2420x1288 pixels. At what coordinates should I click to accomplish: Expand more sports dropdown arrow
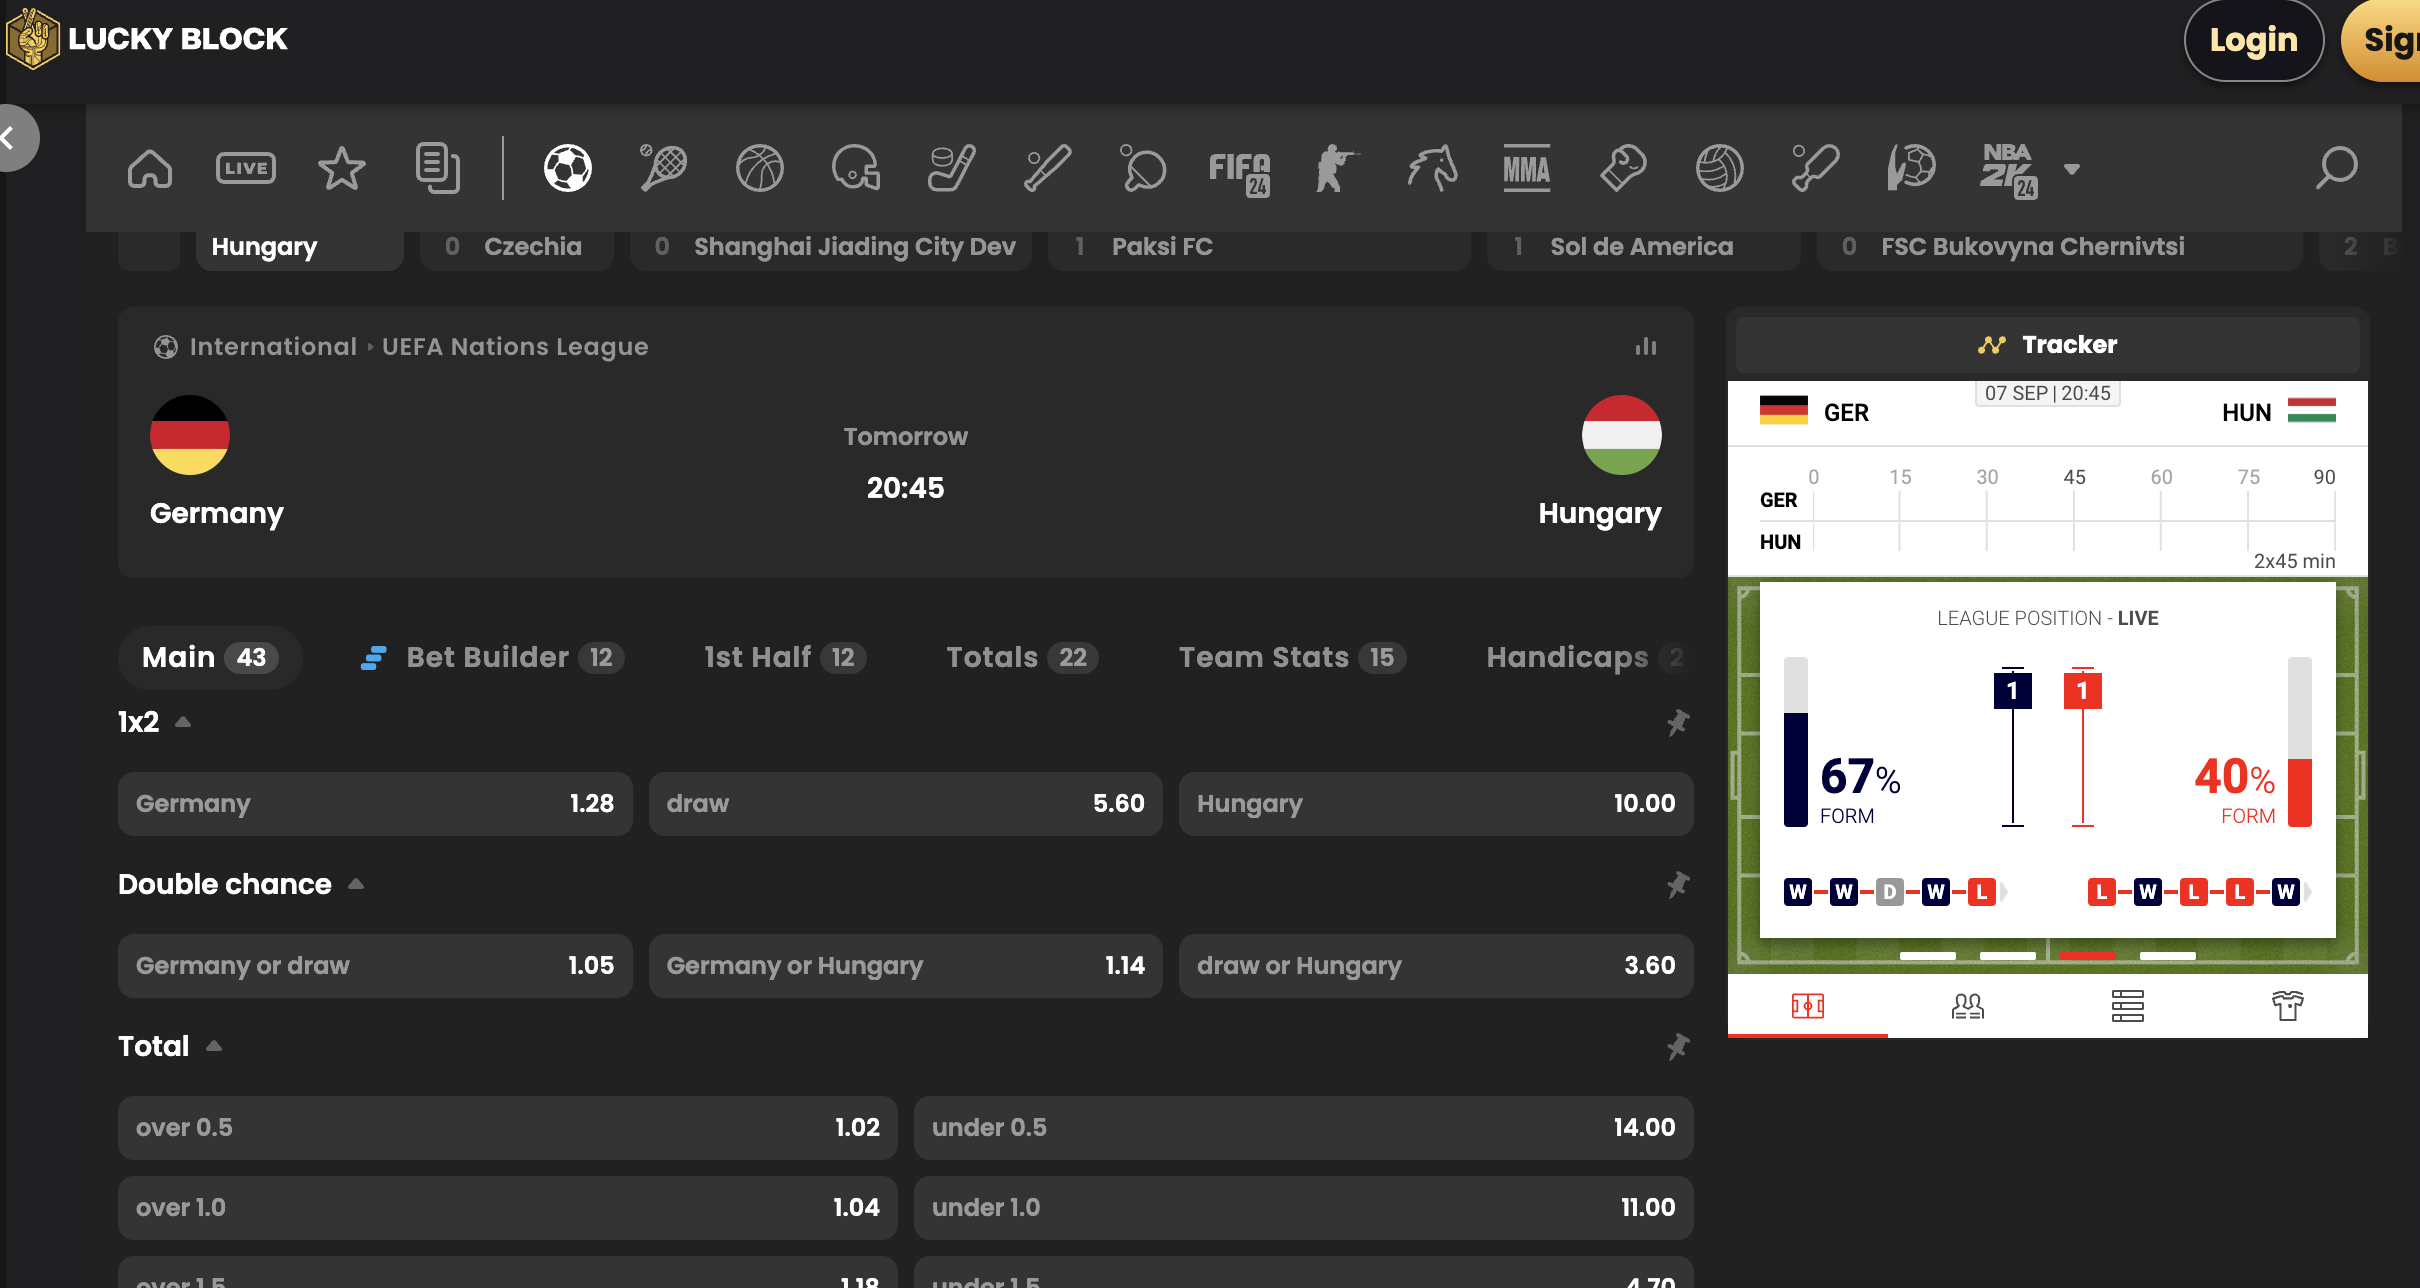click(x=2072, y=169)
